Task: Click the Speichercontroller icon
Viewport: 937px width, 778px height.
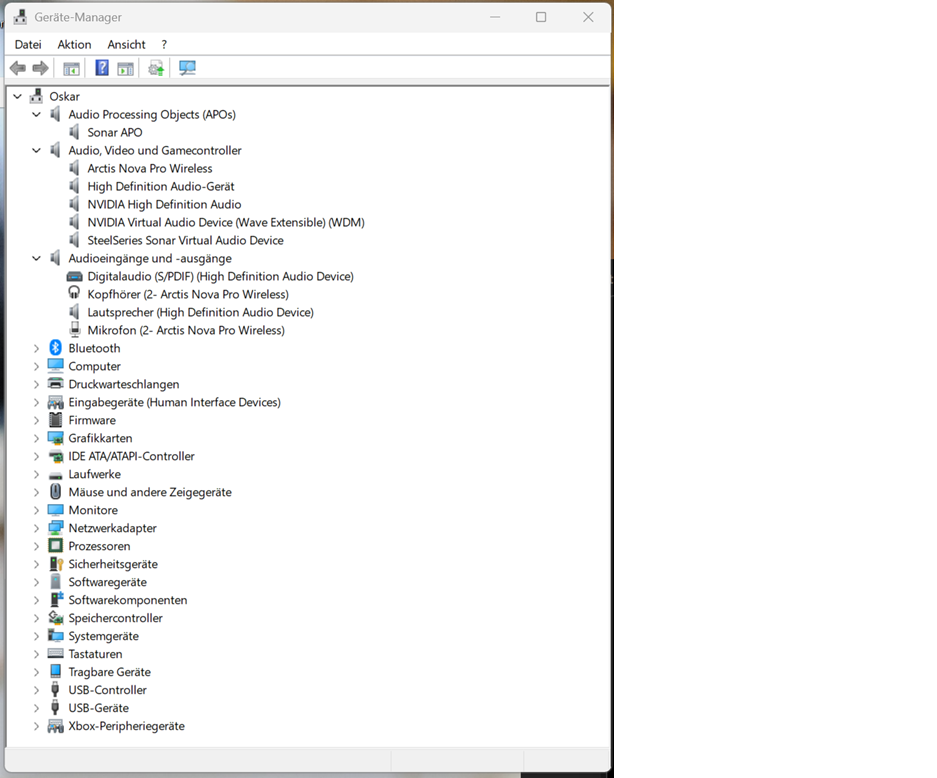Action: [x=56, y=617]
